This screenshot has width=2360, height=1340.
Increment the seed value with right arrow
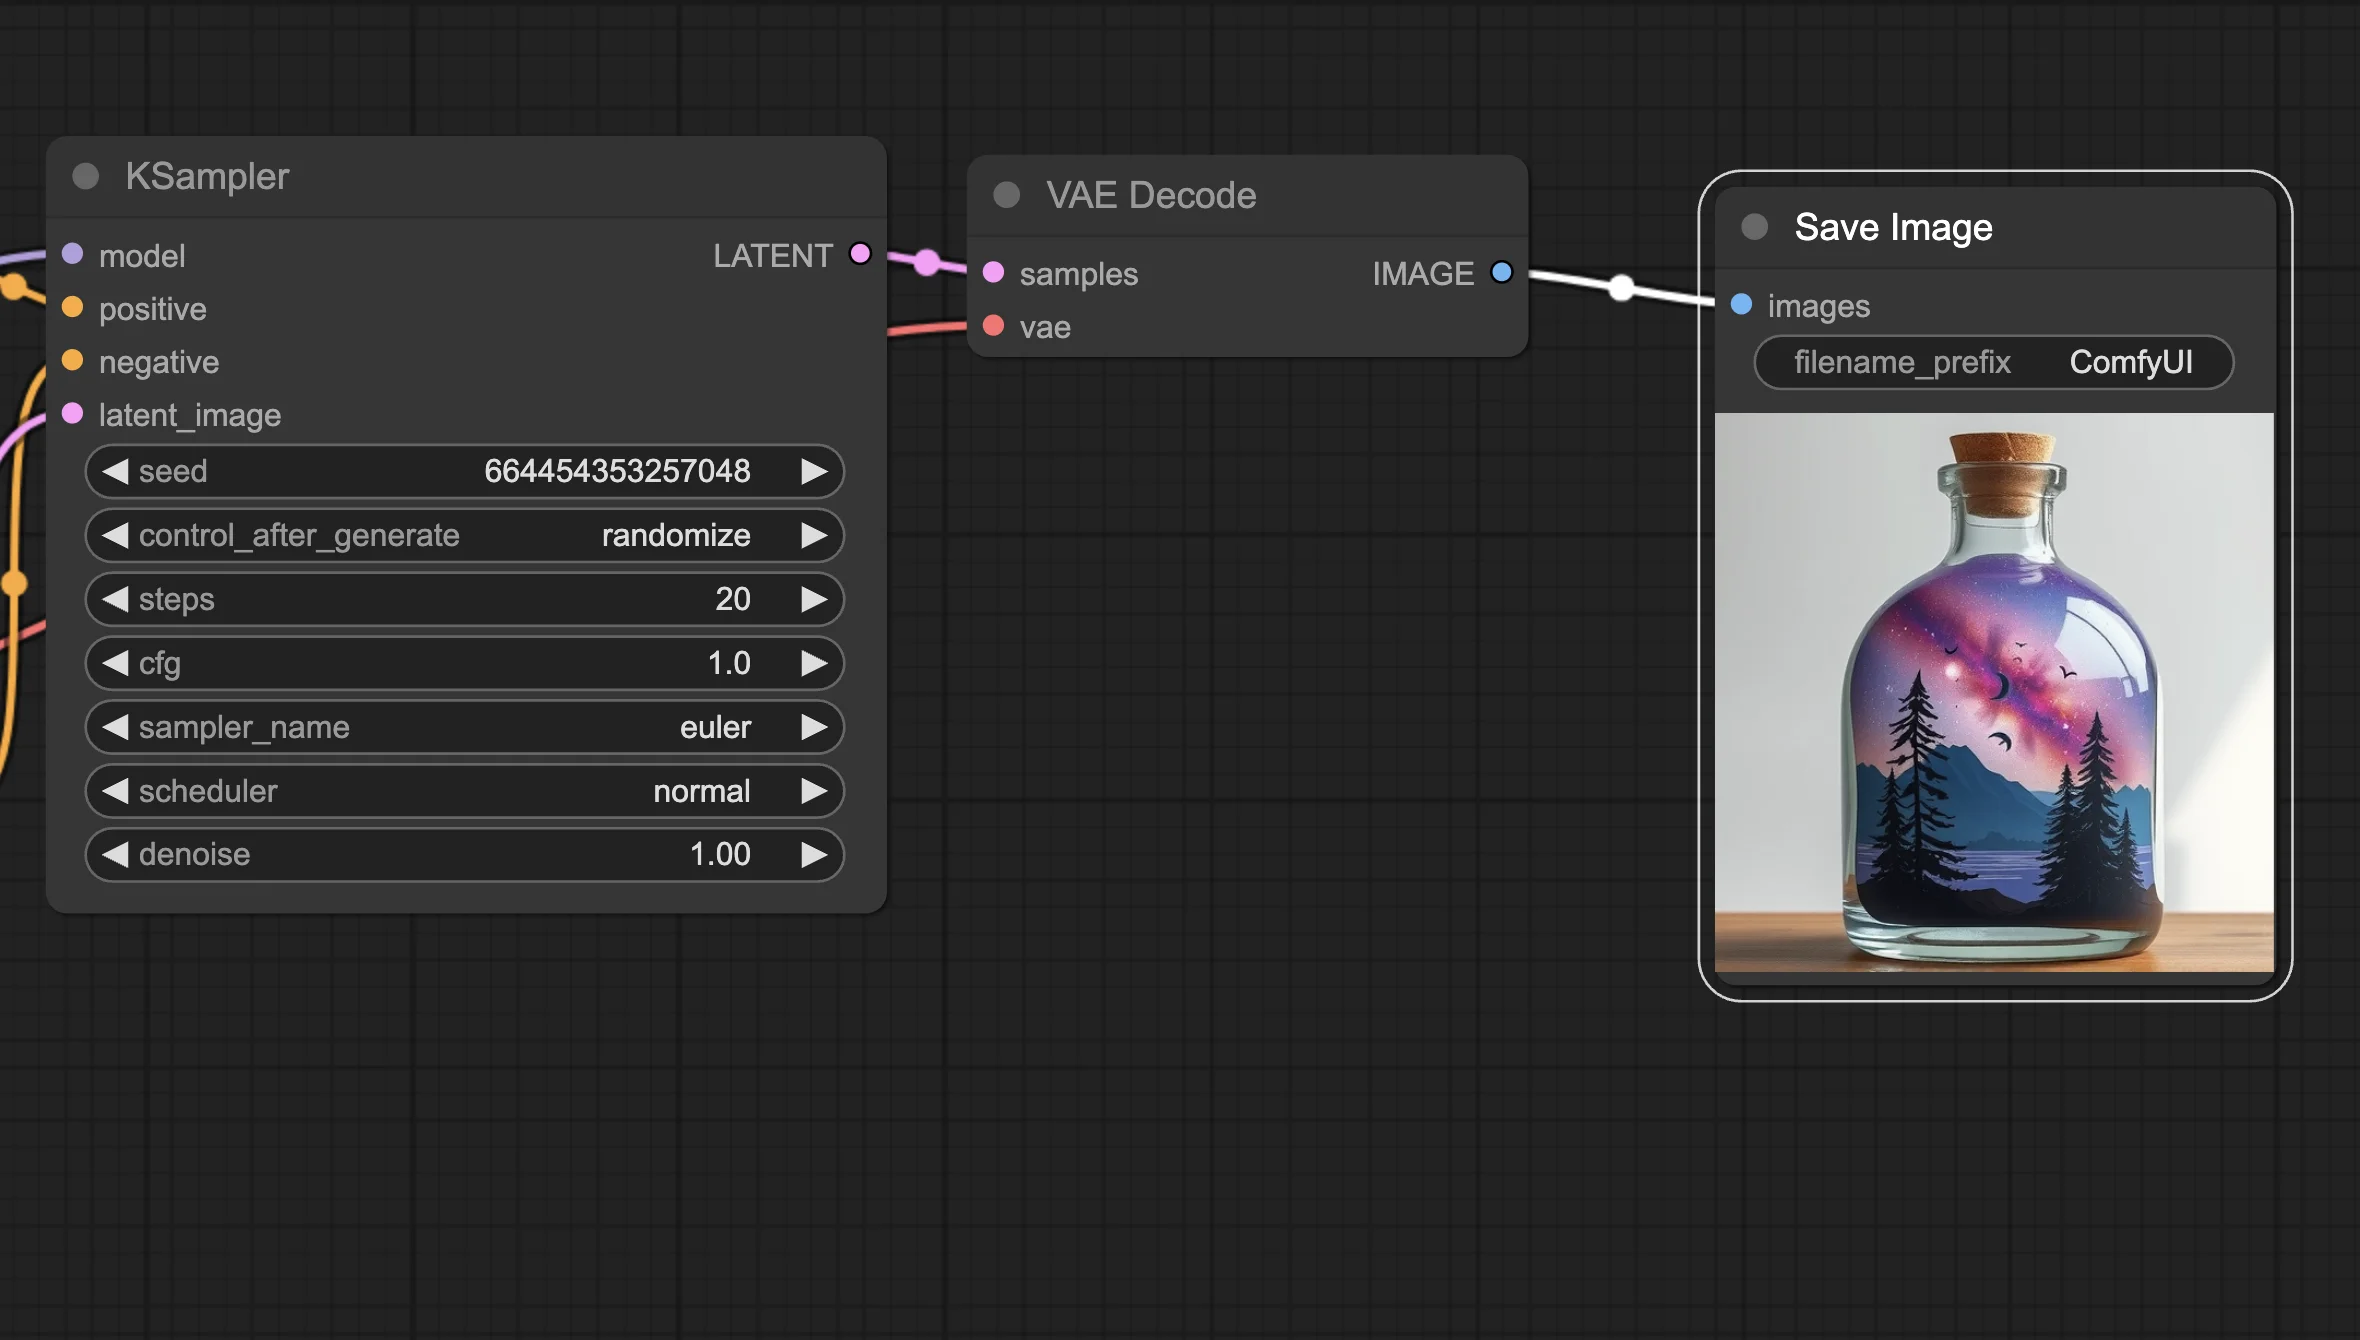[x=814, y=471]
